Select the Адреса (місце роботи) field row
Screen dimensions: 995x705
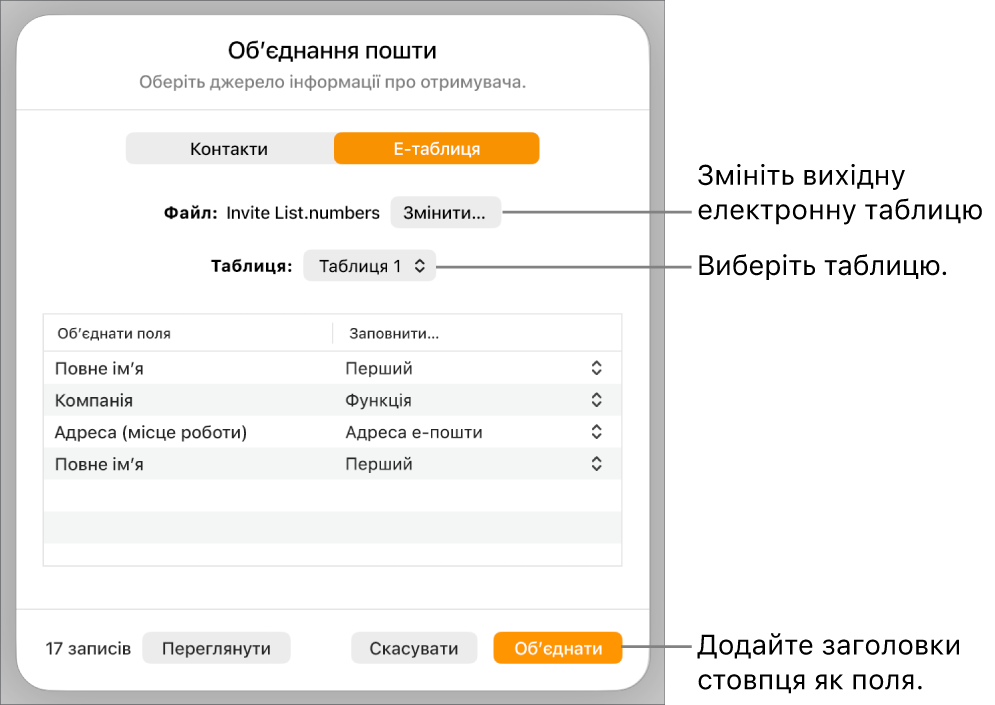(x=333, y=432)
